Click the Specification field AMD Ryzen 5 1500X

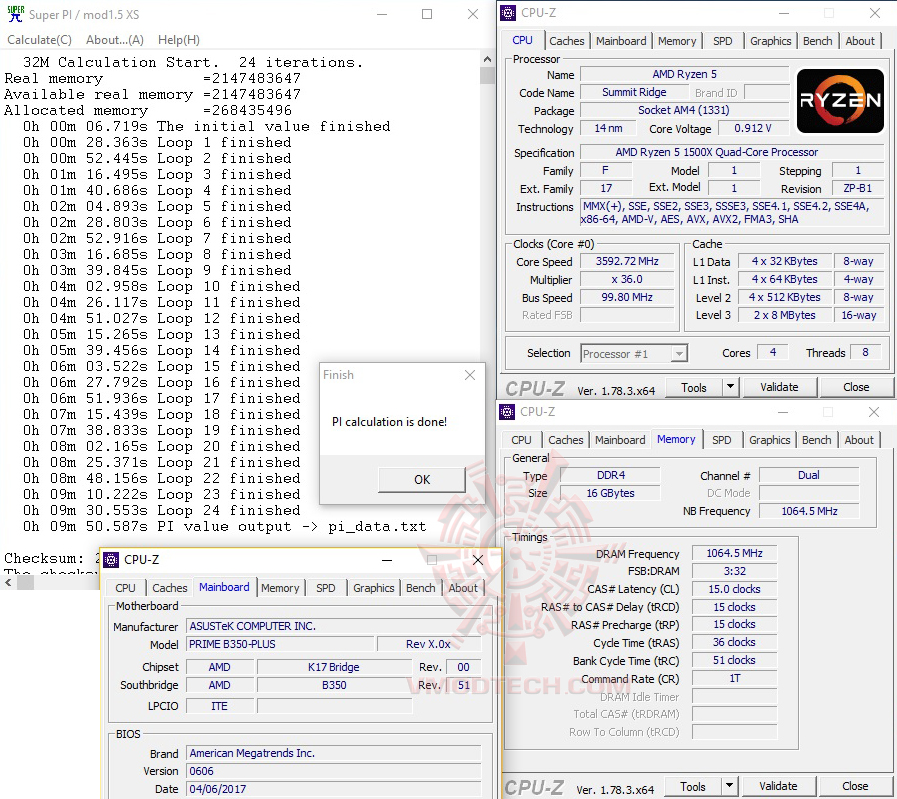[732, 152]
